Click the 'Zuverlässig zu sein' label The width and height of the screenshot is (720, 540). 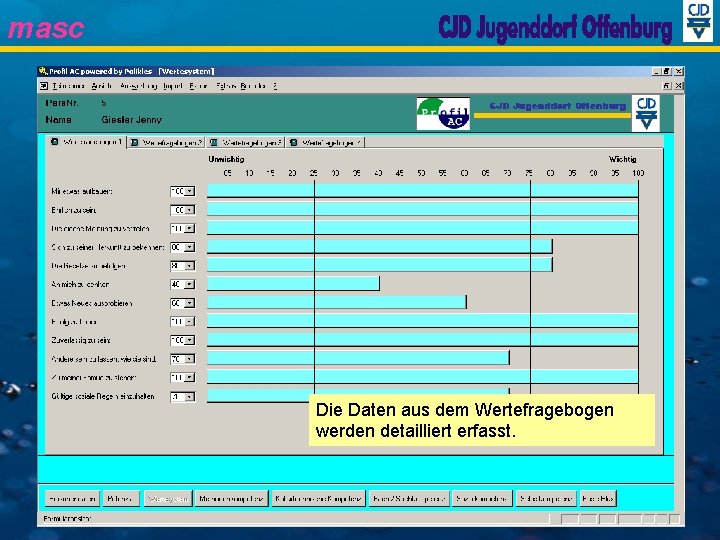coord(81,340)
